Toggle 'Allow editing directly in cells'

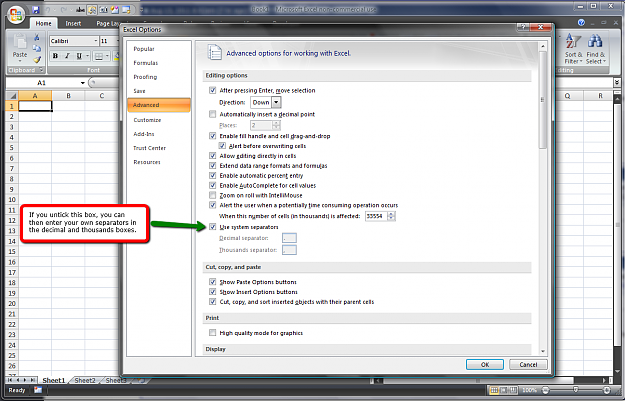212,156
